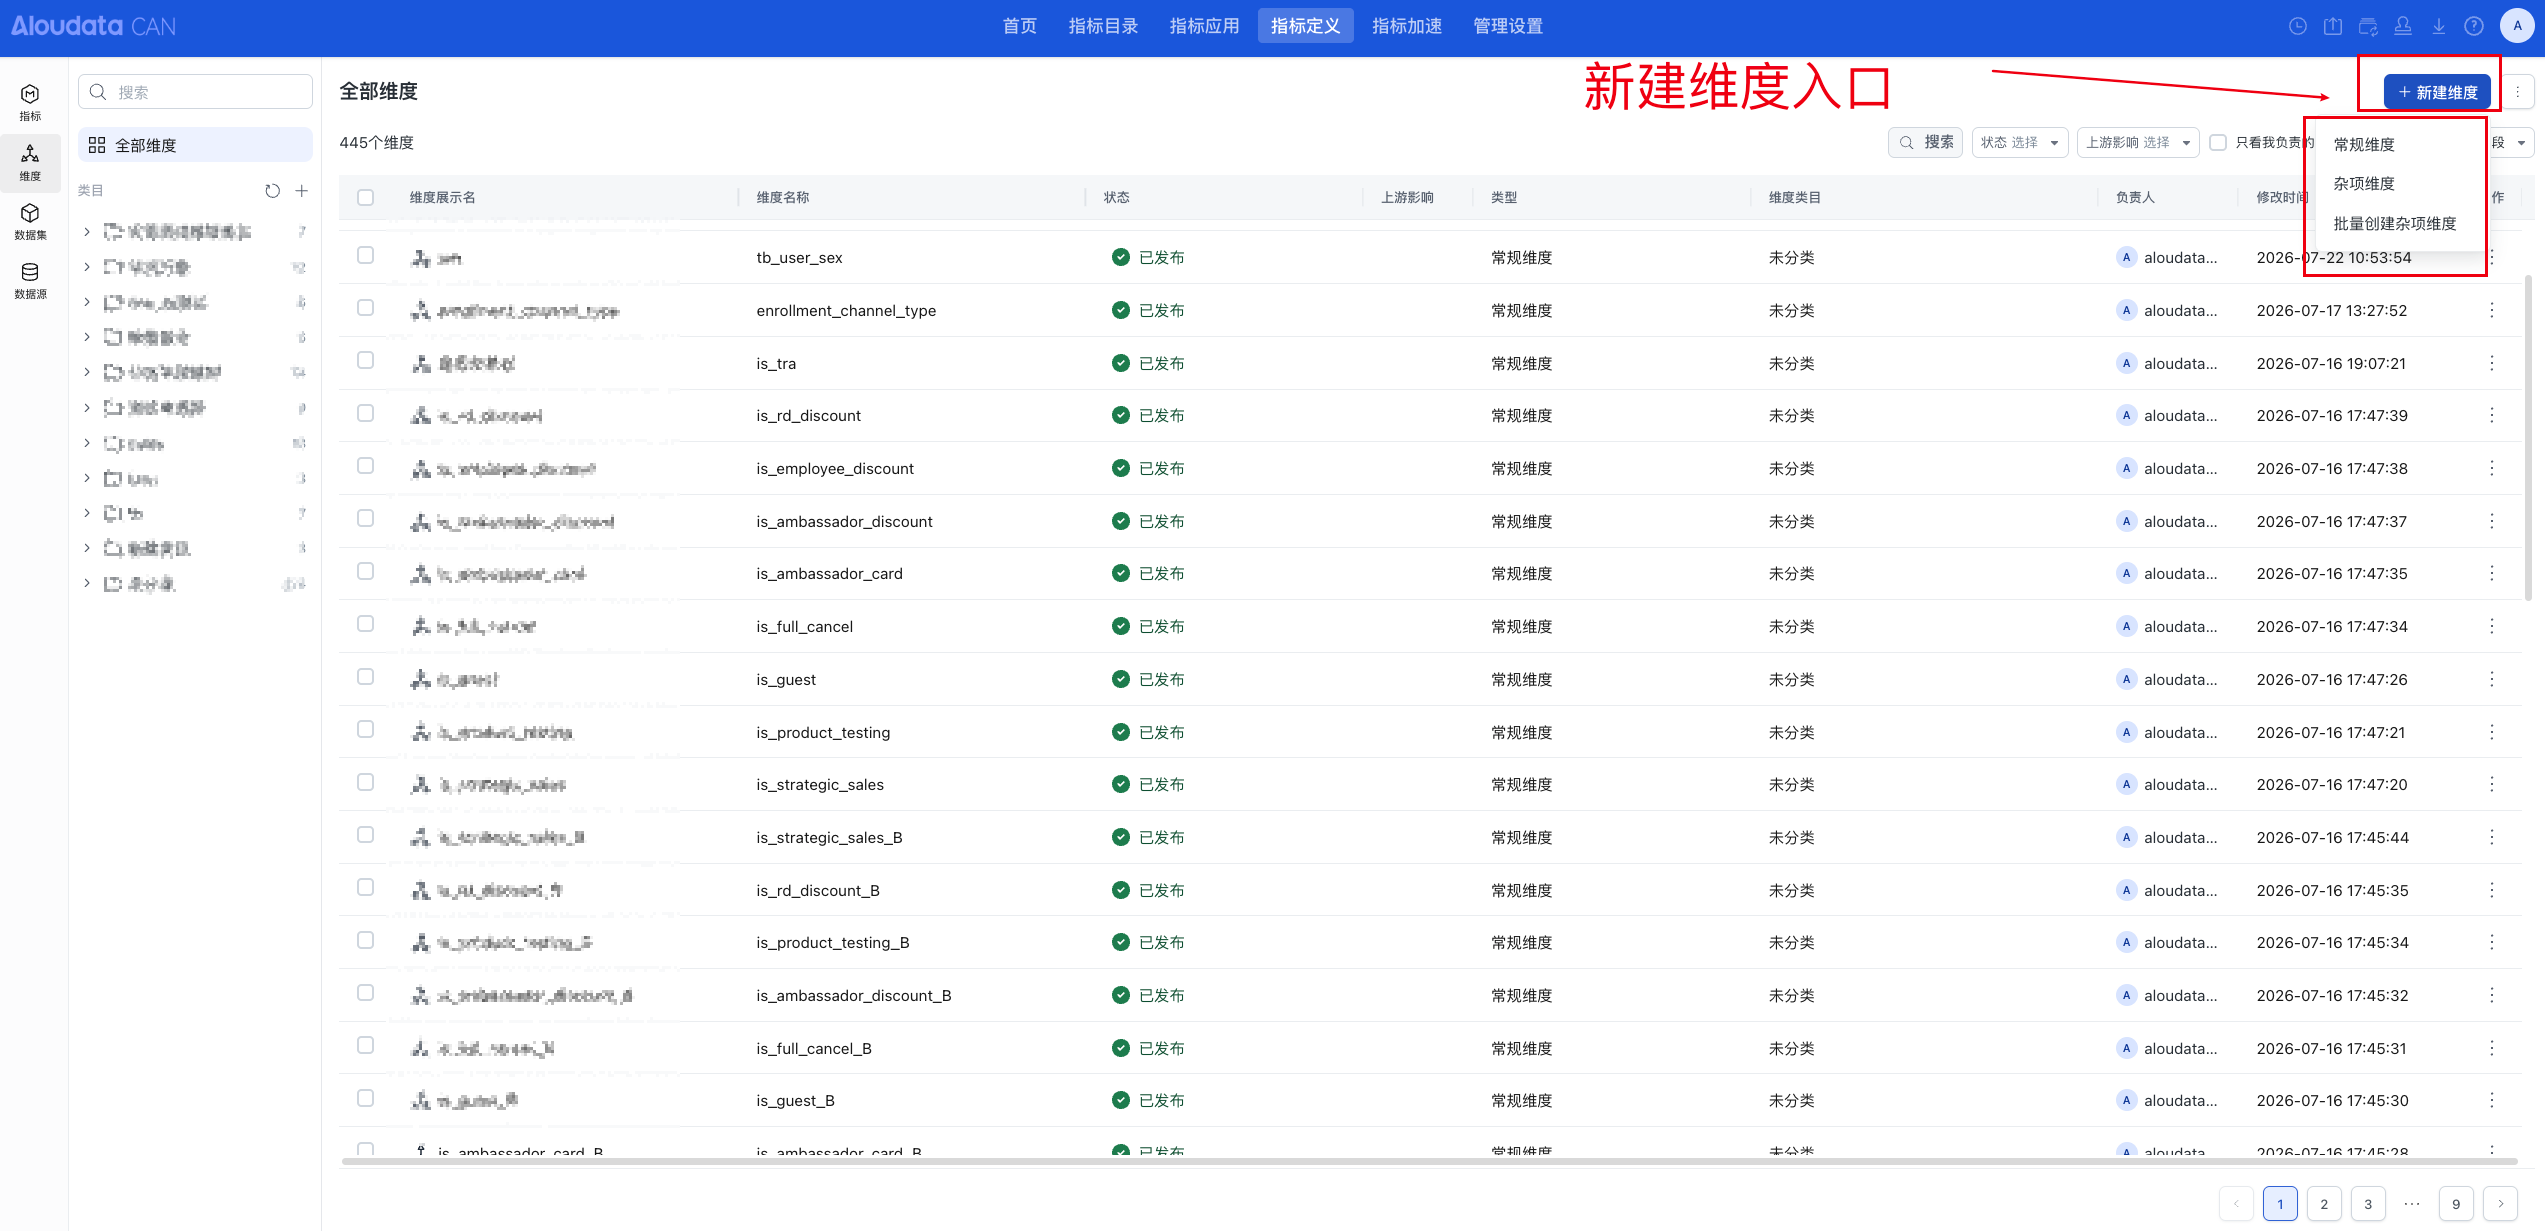Click the horizontal table scrollbar
The image size is (2545, 1231).
point(1429,1162)
